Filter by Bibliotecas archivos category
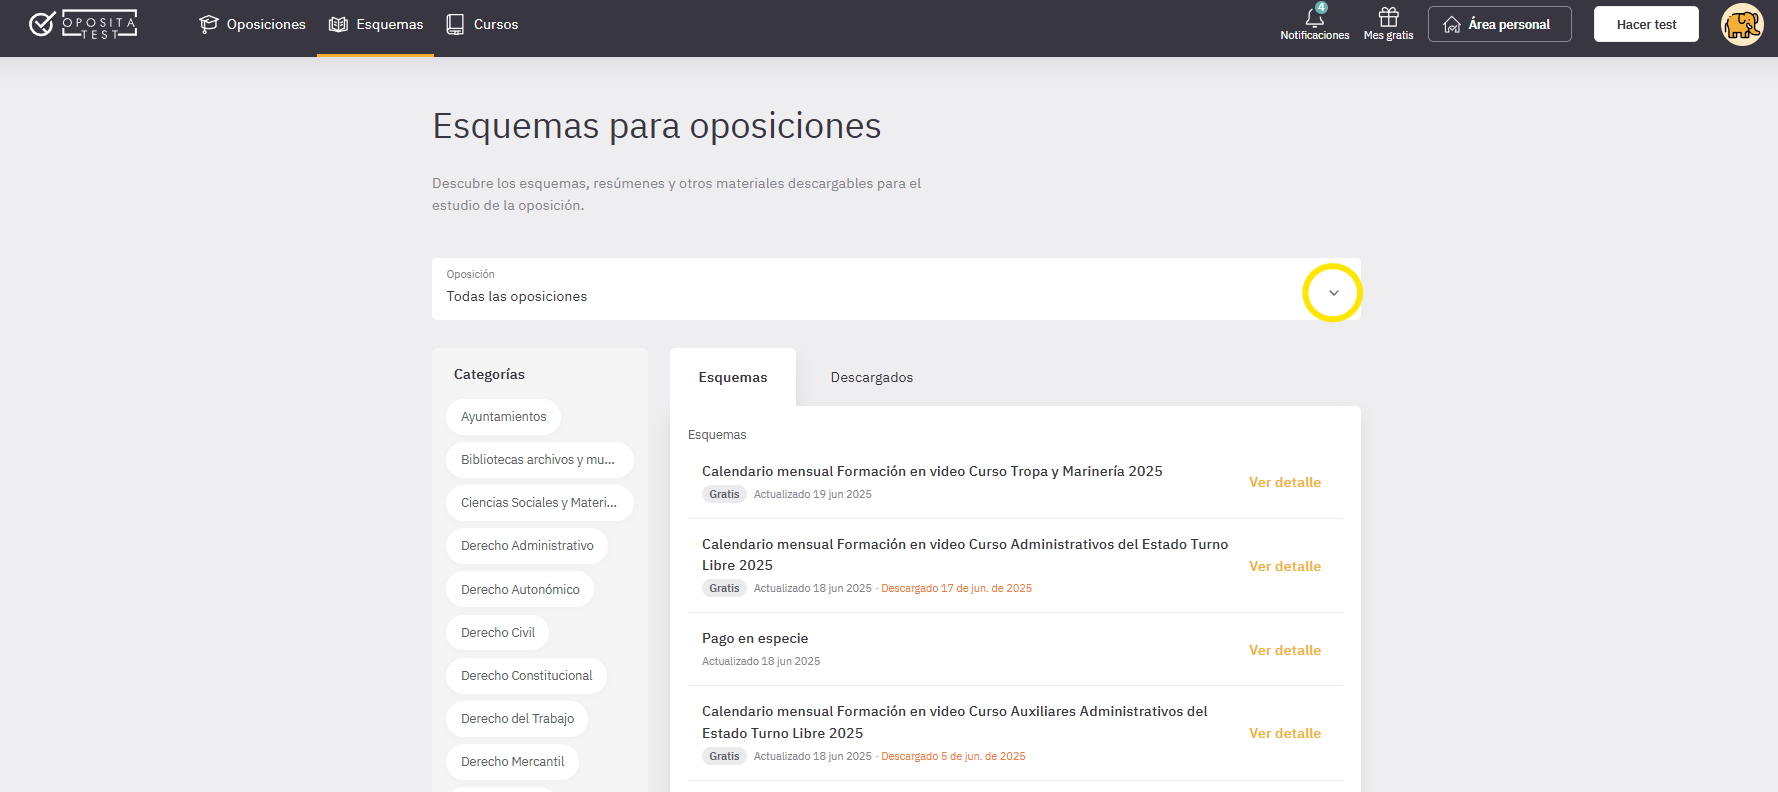The height and width of the screenshot is (792, 1778). click(540, 460)
